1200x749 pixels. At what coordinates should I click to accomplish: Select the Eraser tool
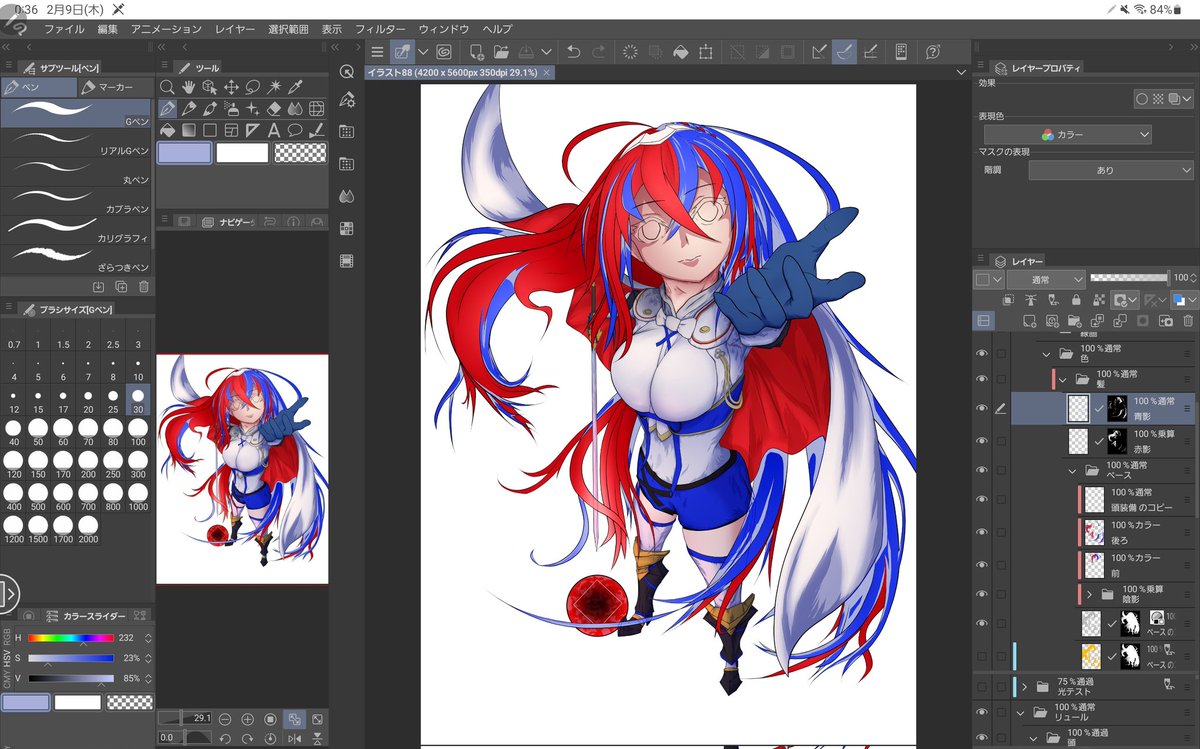coord(274,109)
